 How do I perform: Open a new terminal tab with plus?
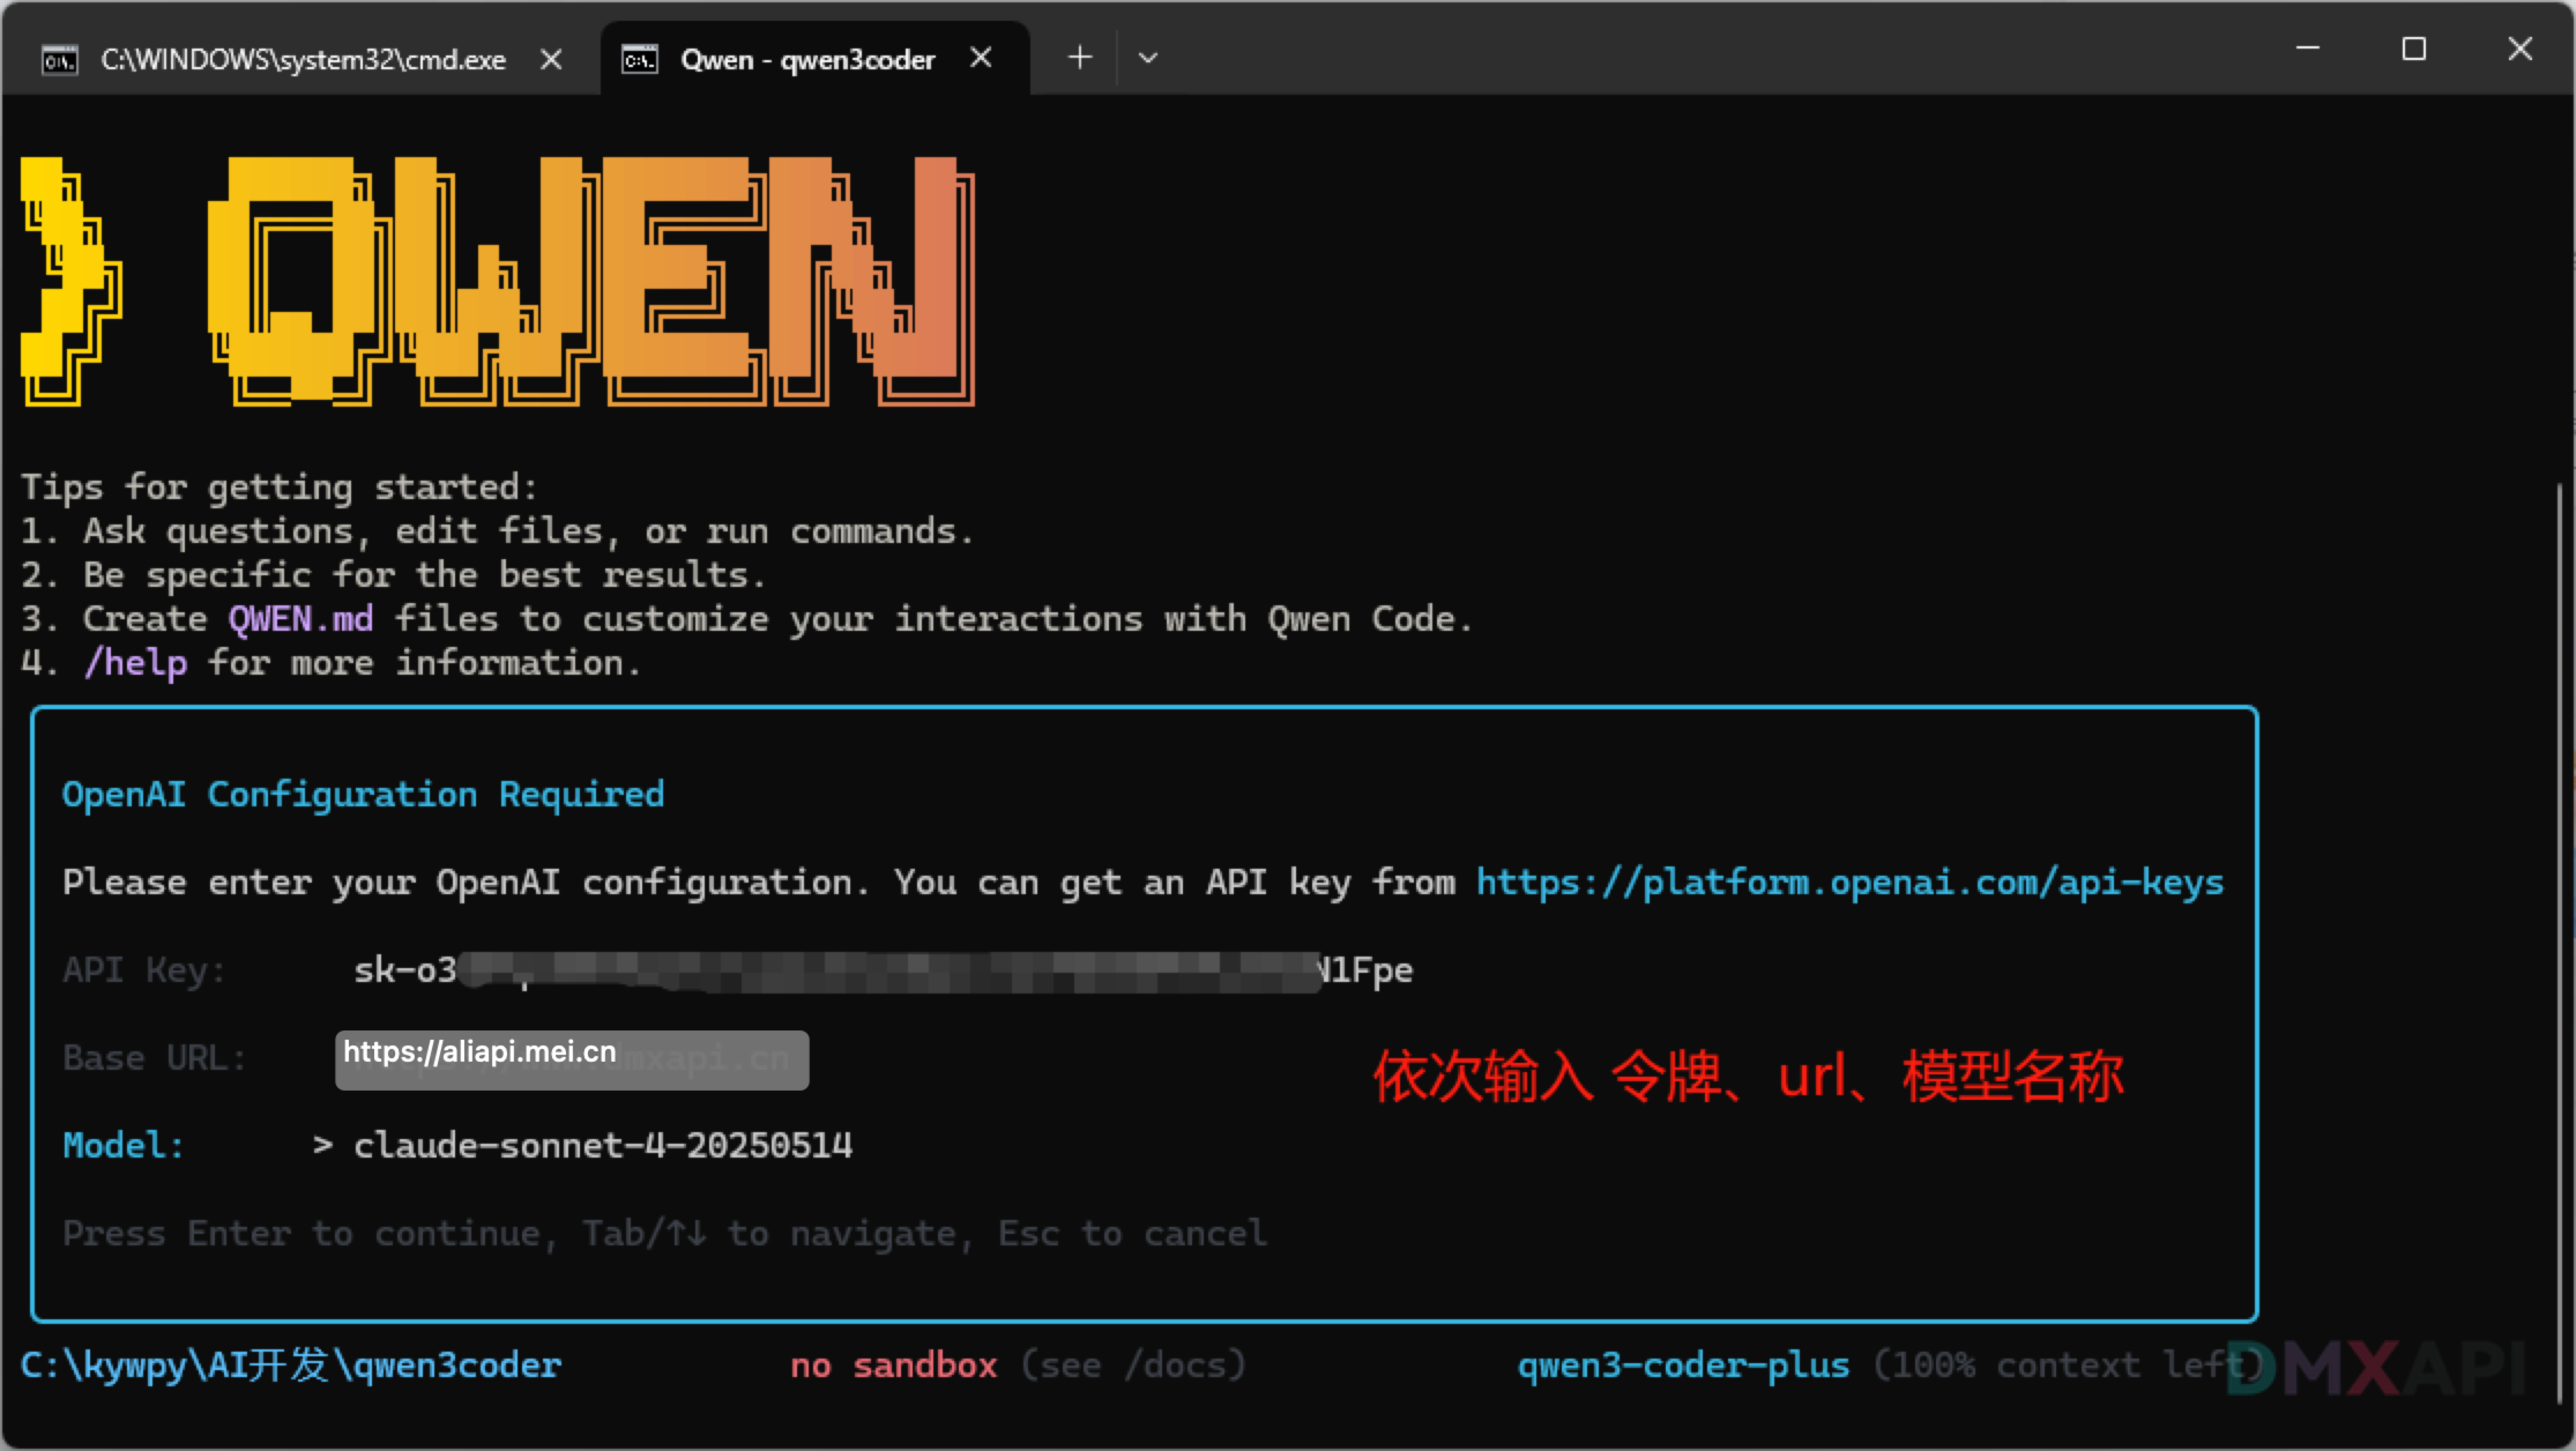pos(1080,58)
